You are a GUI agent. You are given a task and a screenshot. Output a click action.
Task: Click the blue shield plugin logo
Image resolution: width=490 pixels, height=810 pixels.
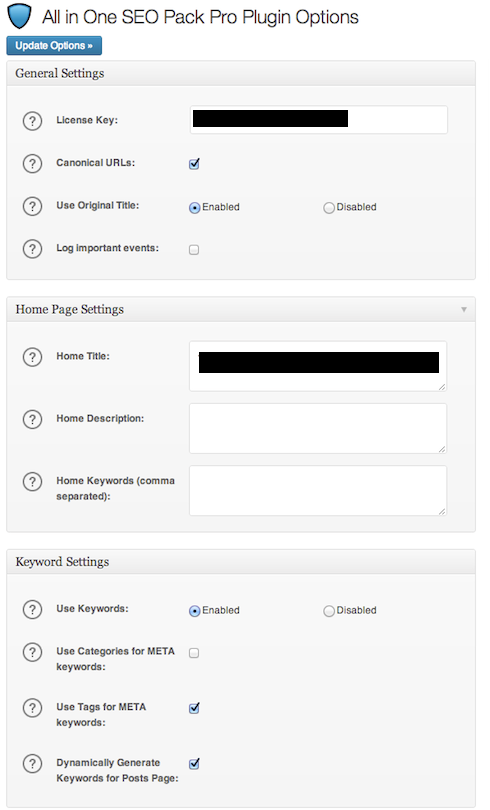20,16
